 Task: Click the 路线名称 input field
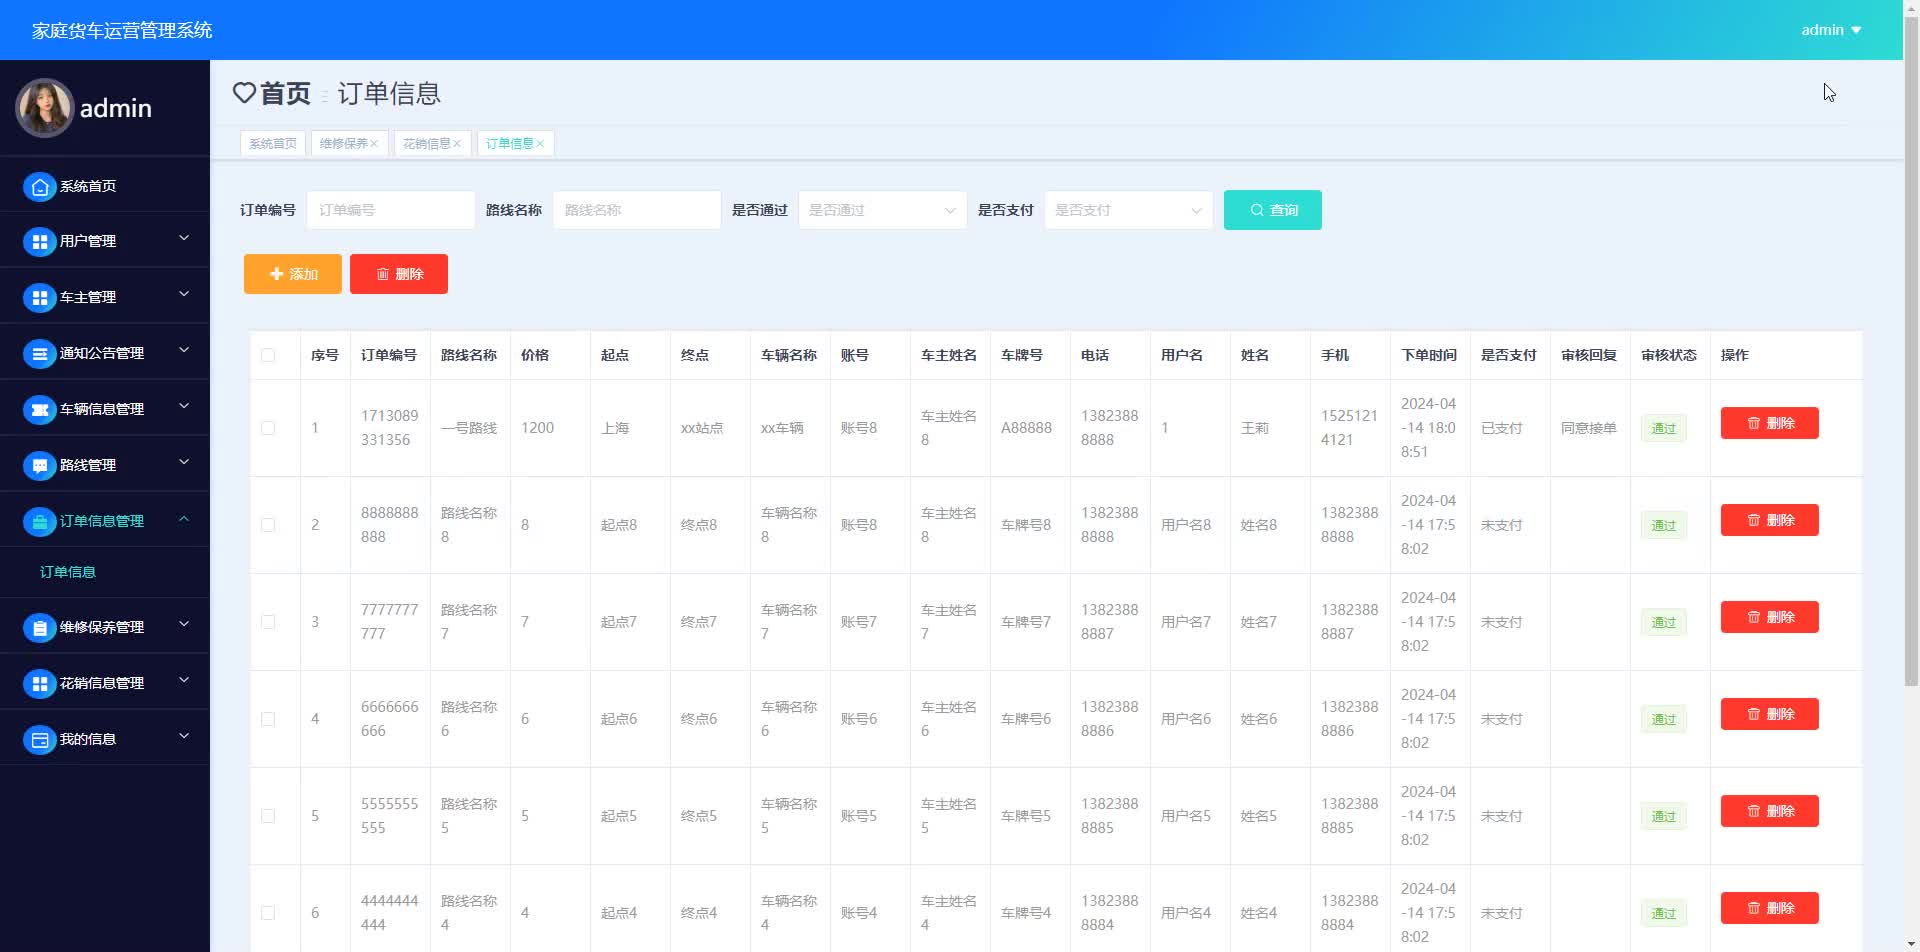[637, 210]
